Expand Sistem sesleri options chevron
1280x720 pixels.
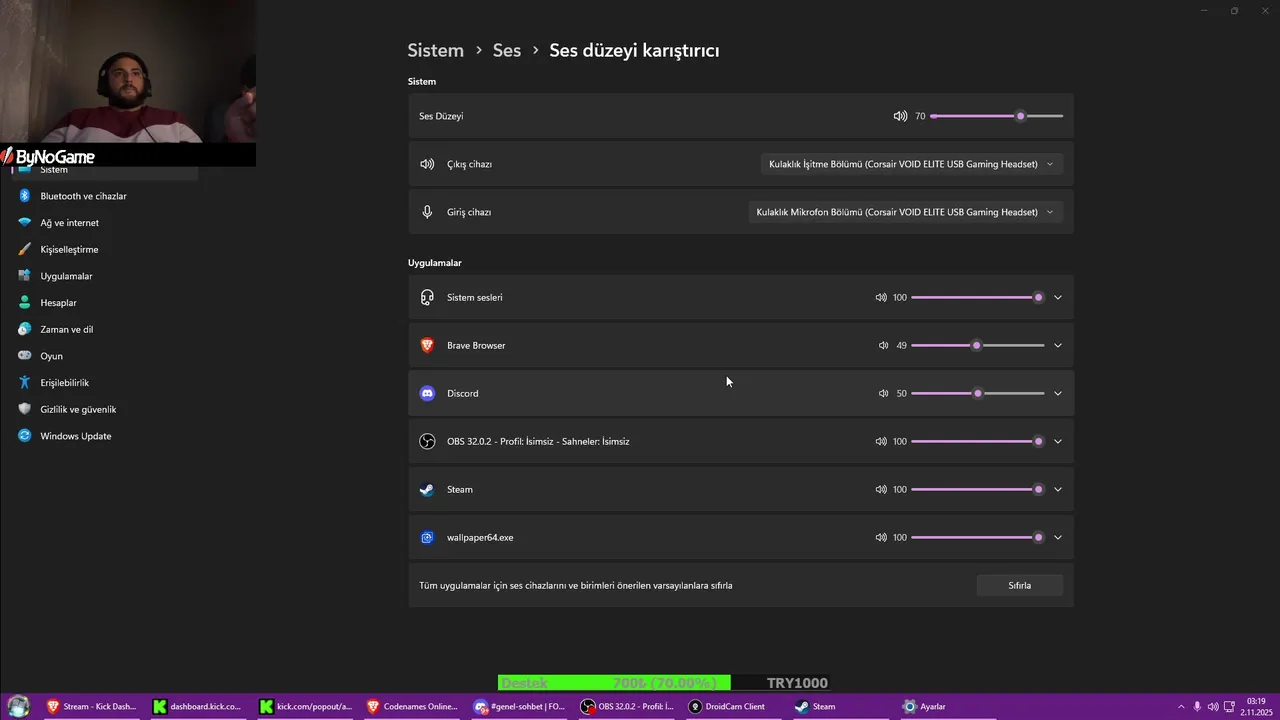[1058, 297]
